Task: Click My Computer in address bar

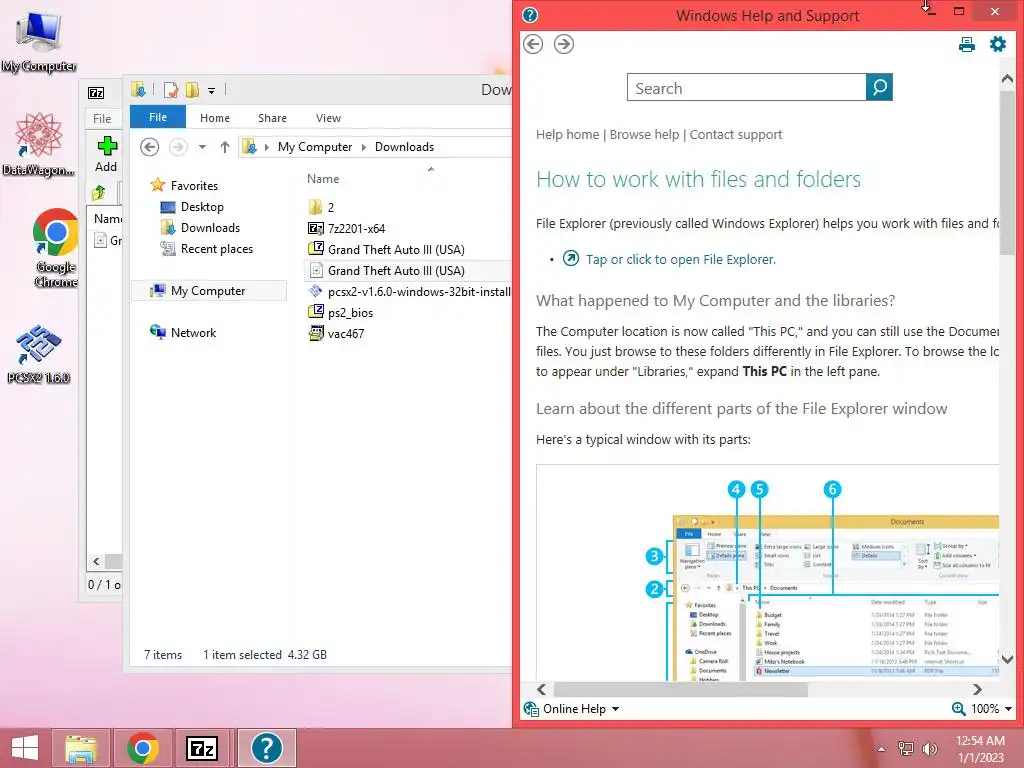Action: pyautogui.click(x=315, y=147)
